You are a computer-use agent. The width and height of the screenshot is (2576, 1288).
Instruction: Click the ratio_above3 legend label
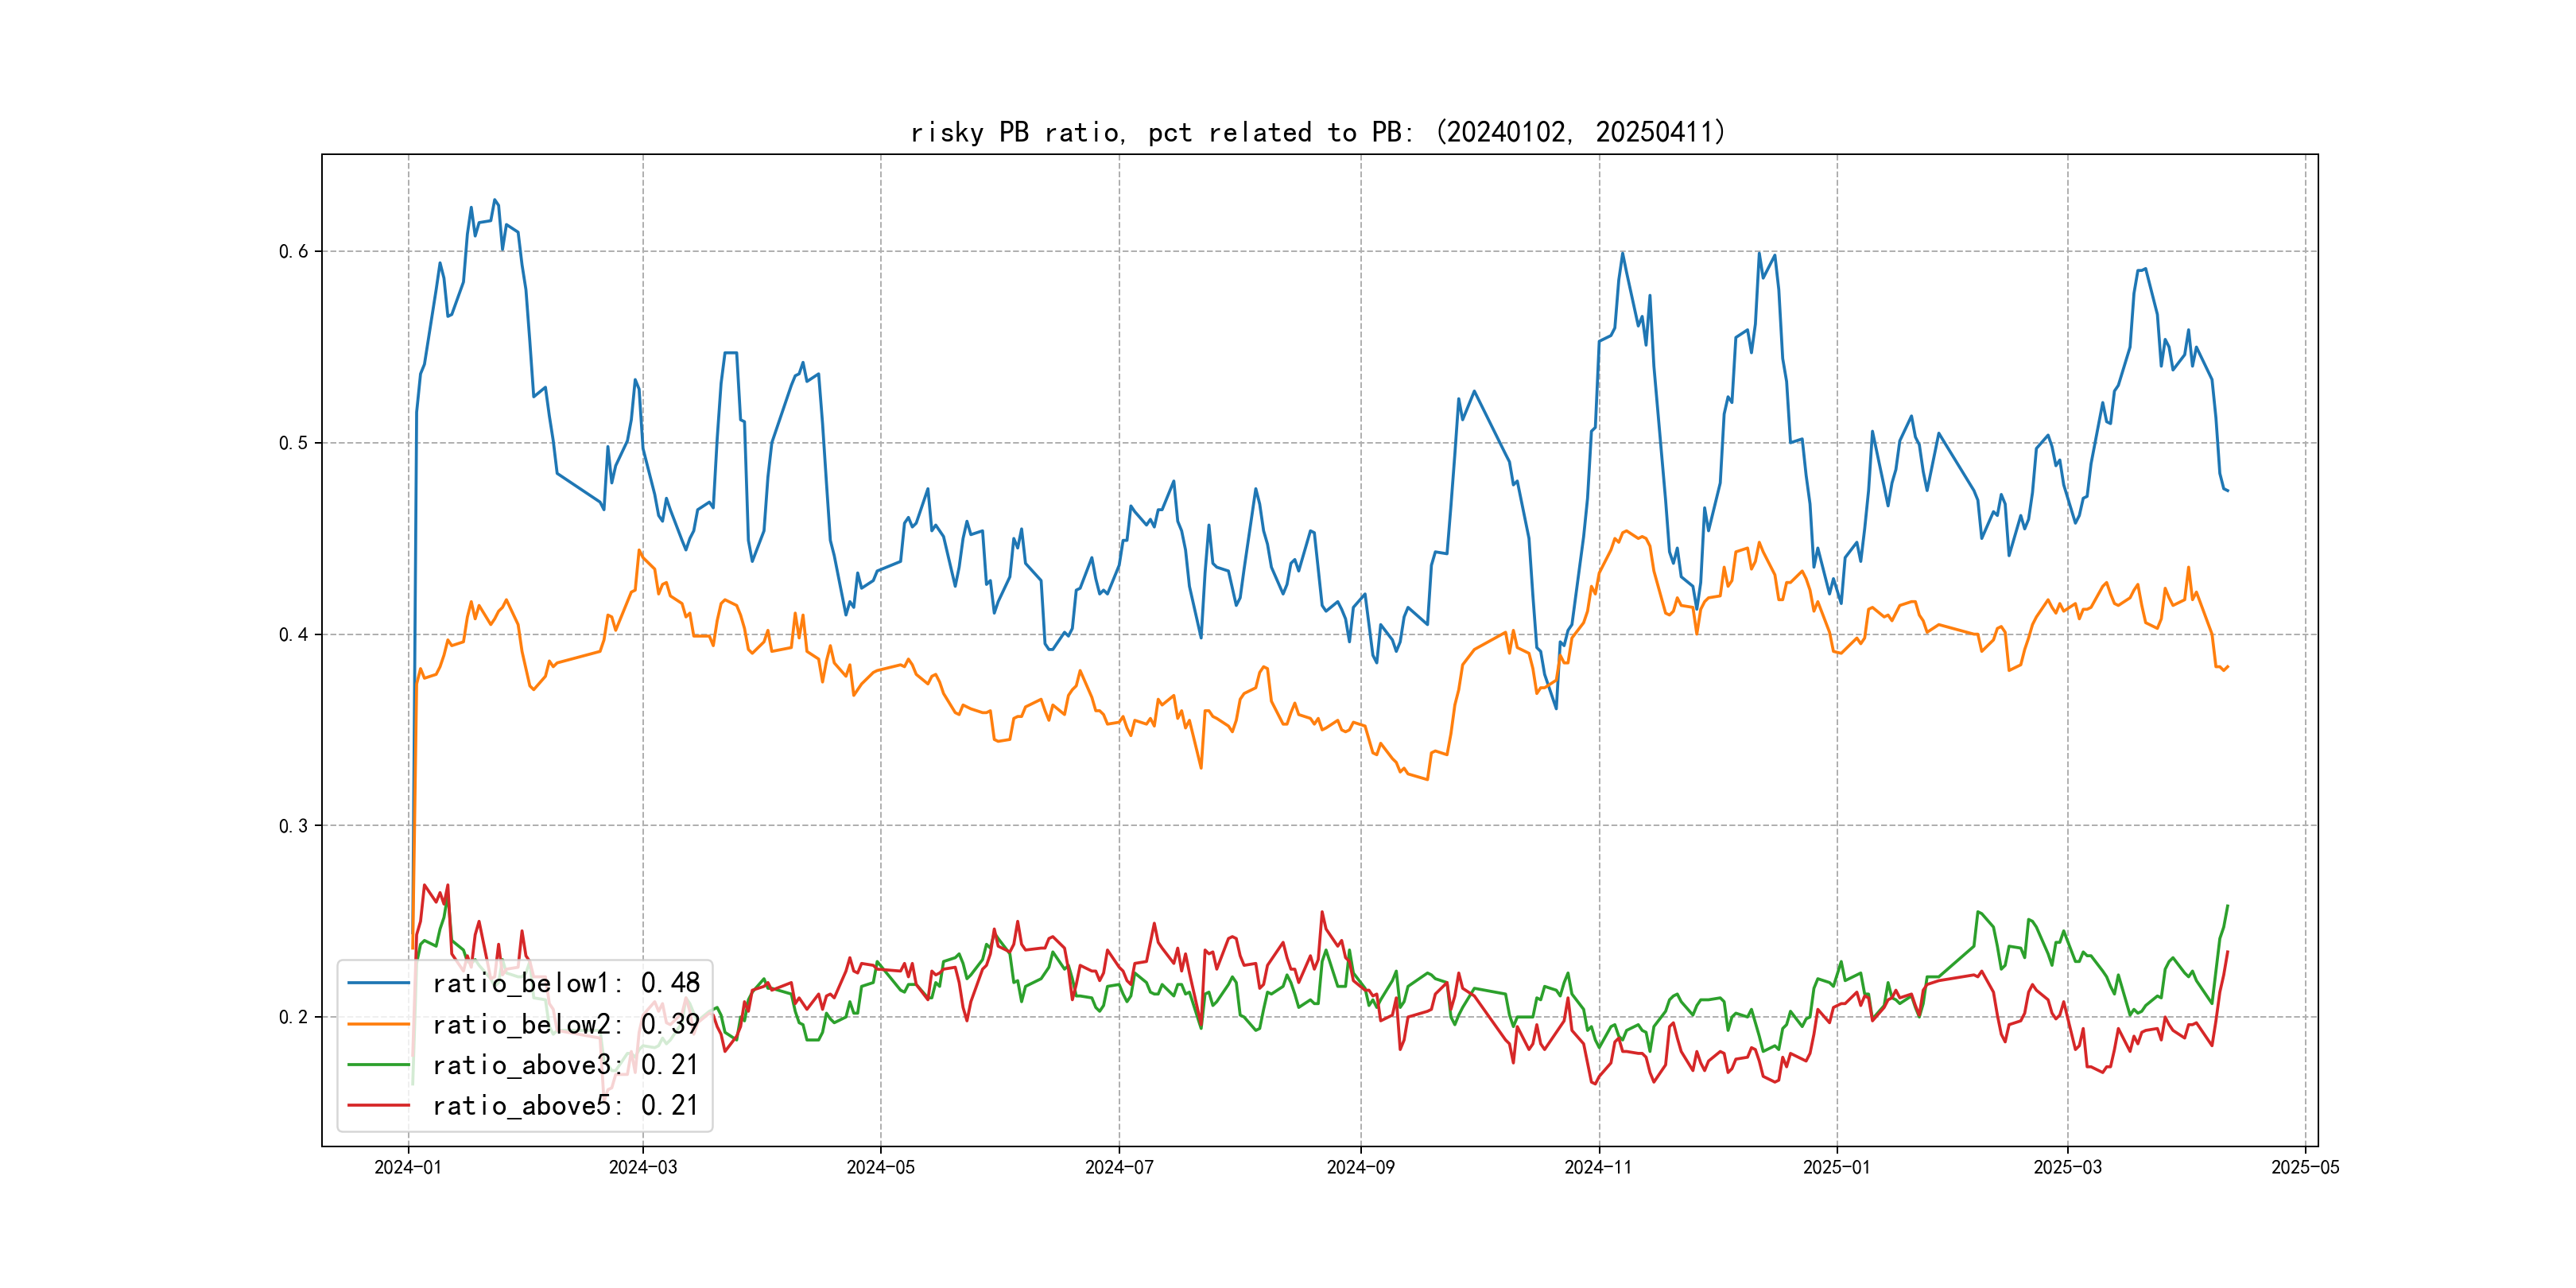pyautogui.click(x=565, y=1065)
